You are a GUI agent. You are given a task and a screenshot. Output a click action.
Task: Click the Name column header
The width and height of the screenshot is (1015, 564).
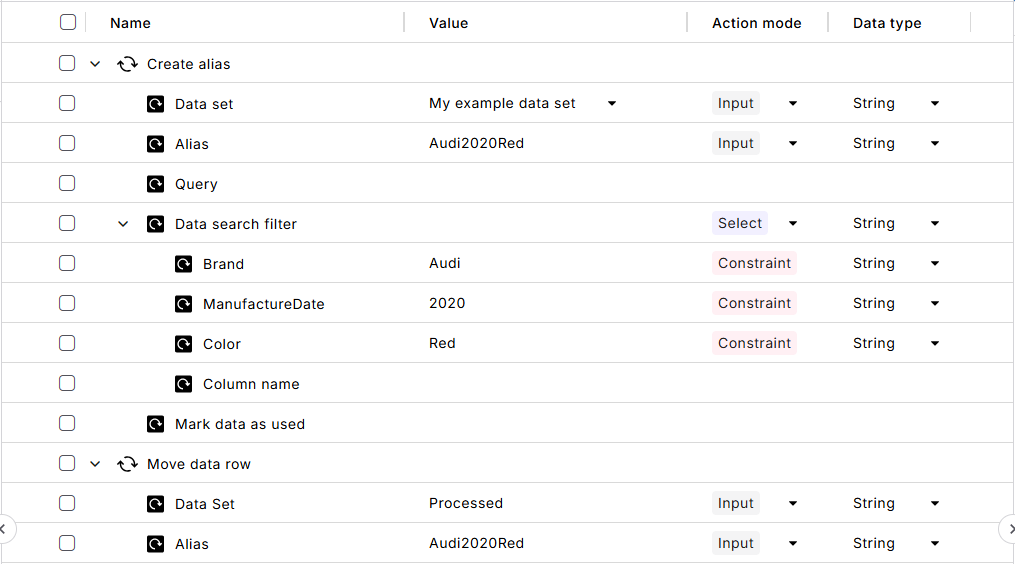pyautogui.click(x=130, y=23)
